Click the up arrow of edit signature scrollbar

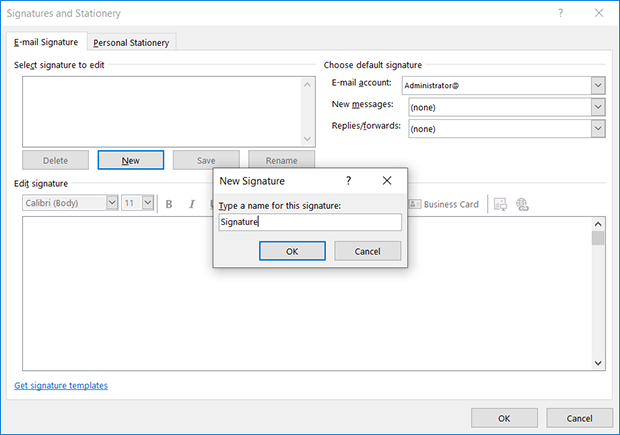[x=598, y=224]
